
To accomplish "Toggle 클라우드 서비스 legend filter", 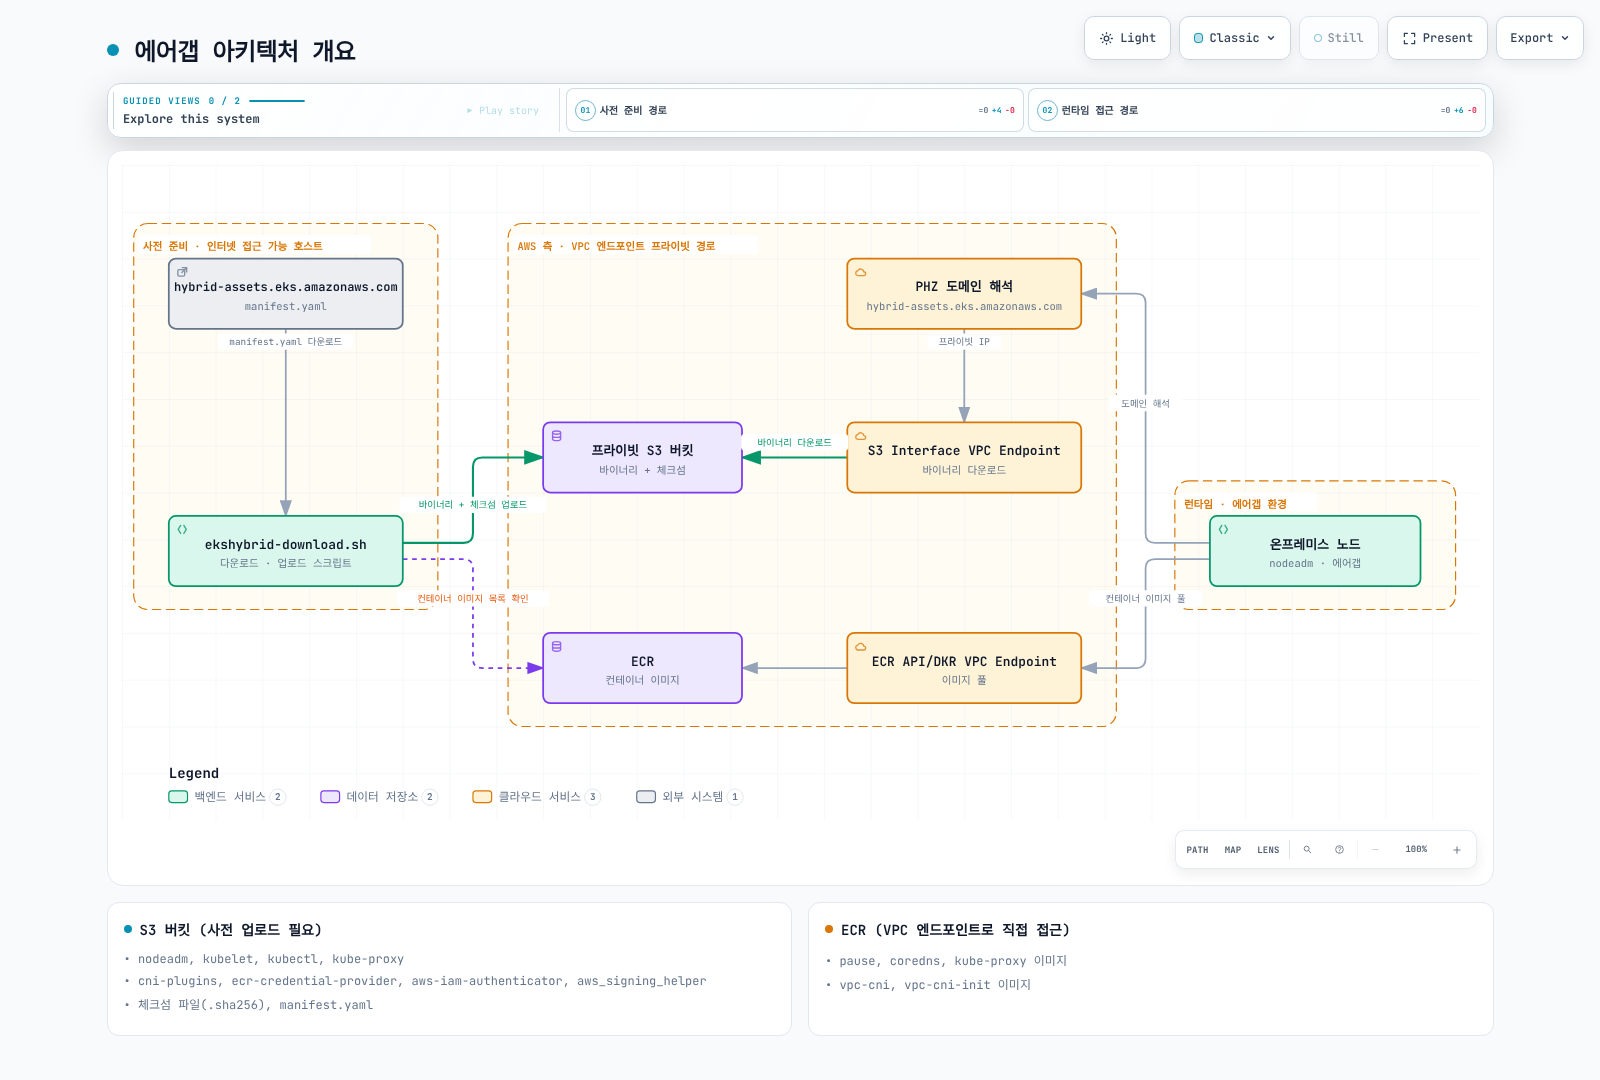I will 536,797.
